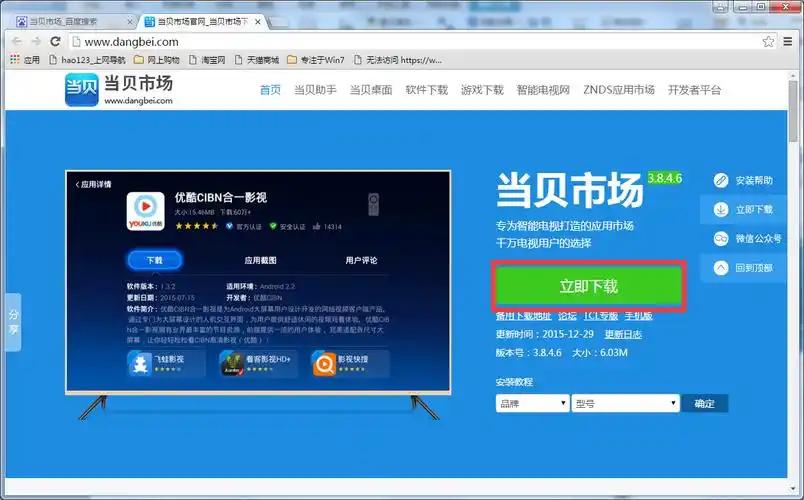Open the 智能电视网 nav item
This screenshot has height=500, width=804.
543,90
